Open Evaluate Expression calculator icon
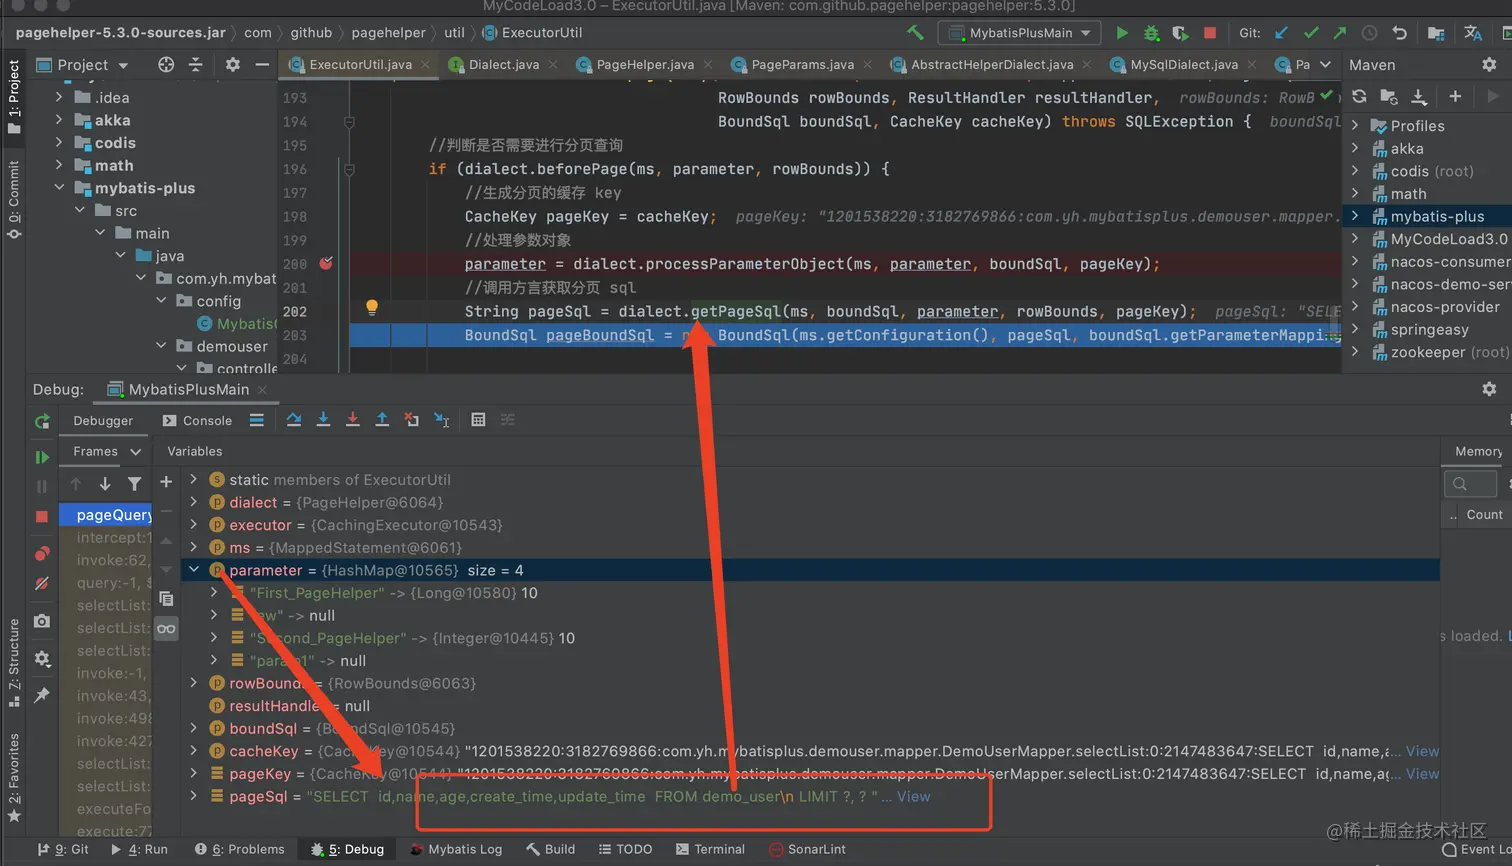The width and height of the screenshot is (1512, 866). tap(478, 420)
